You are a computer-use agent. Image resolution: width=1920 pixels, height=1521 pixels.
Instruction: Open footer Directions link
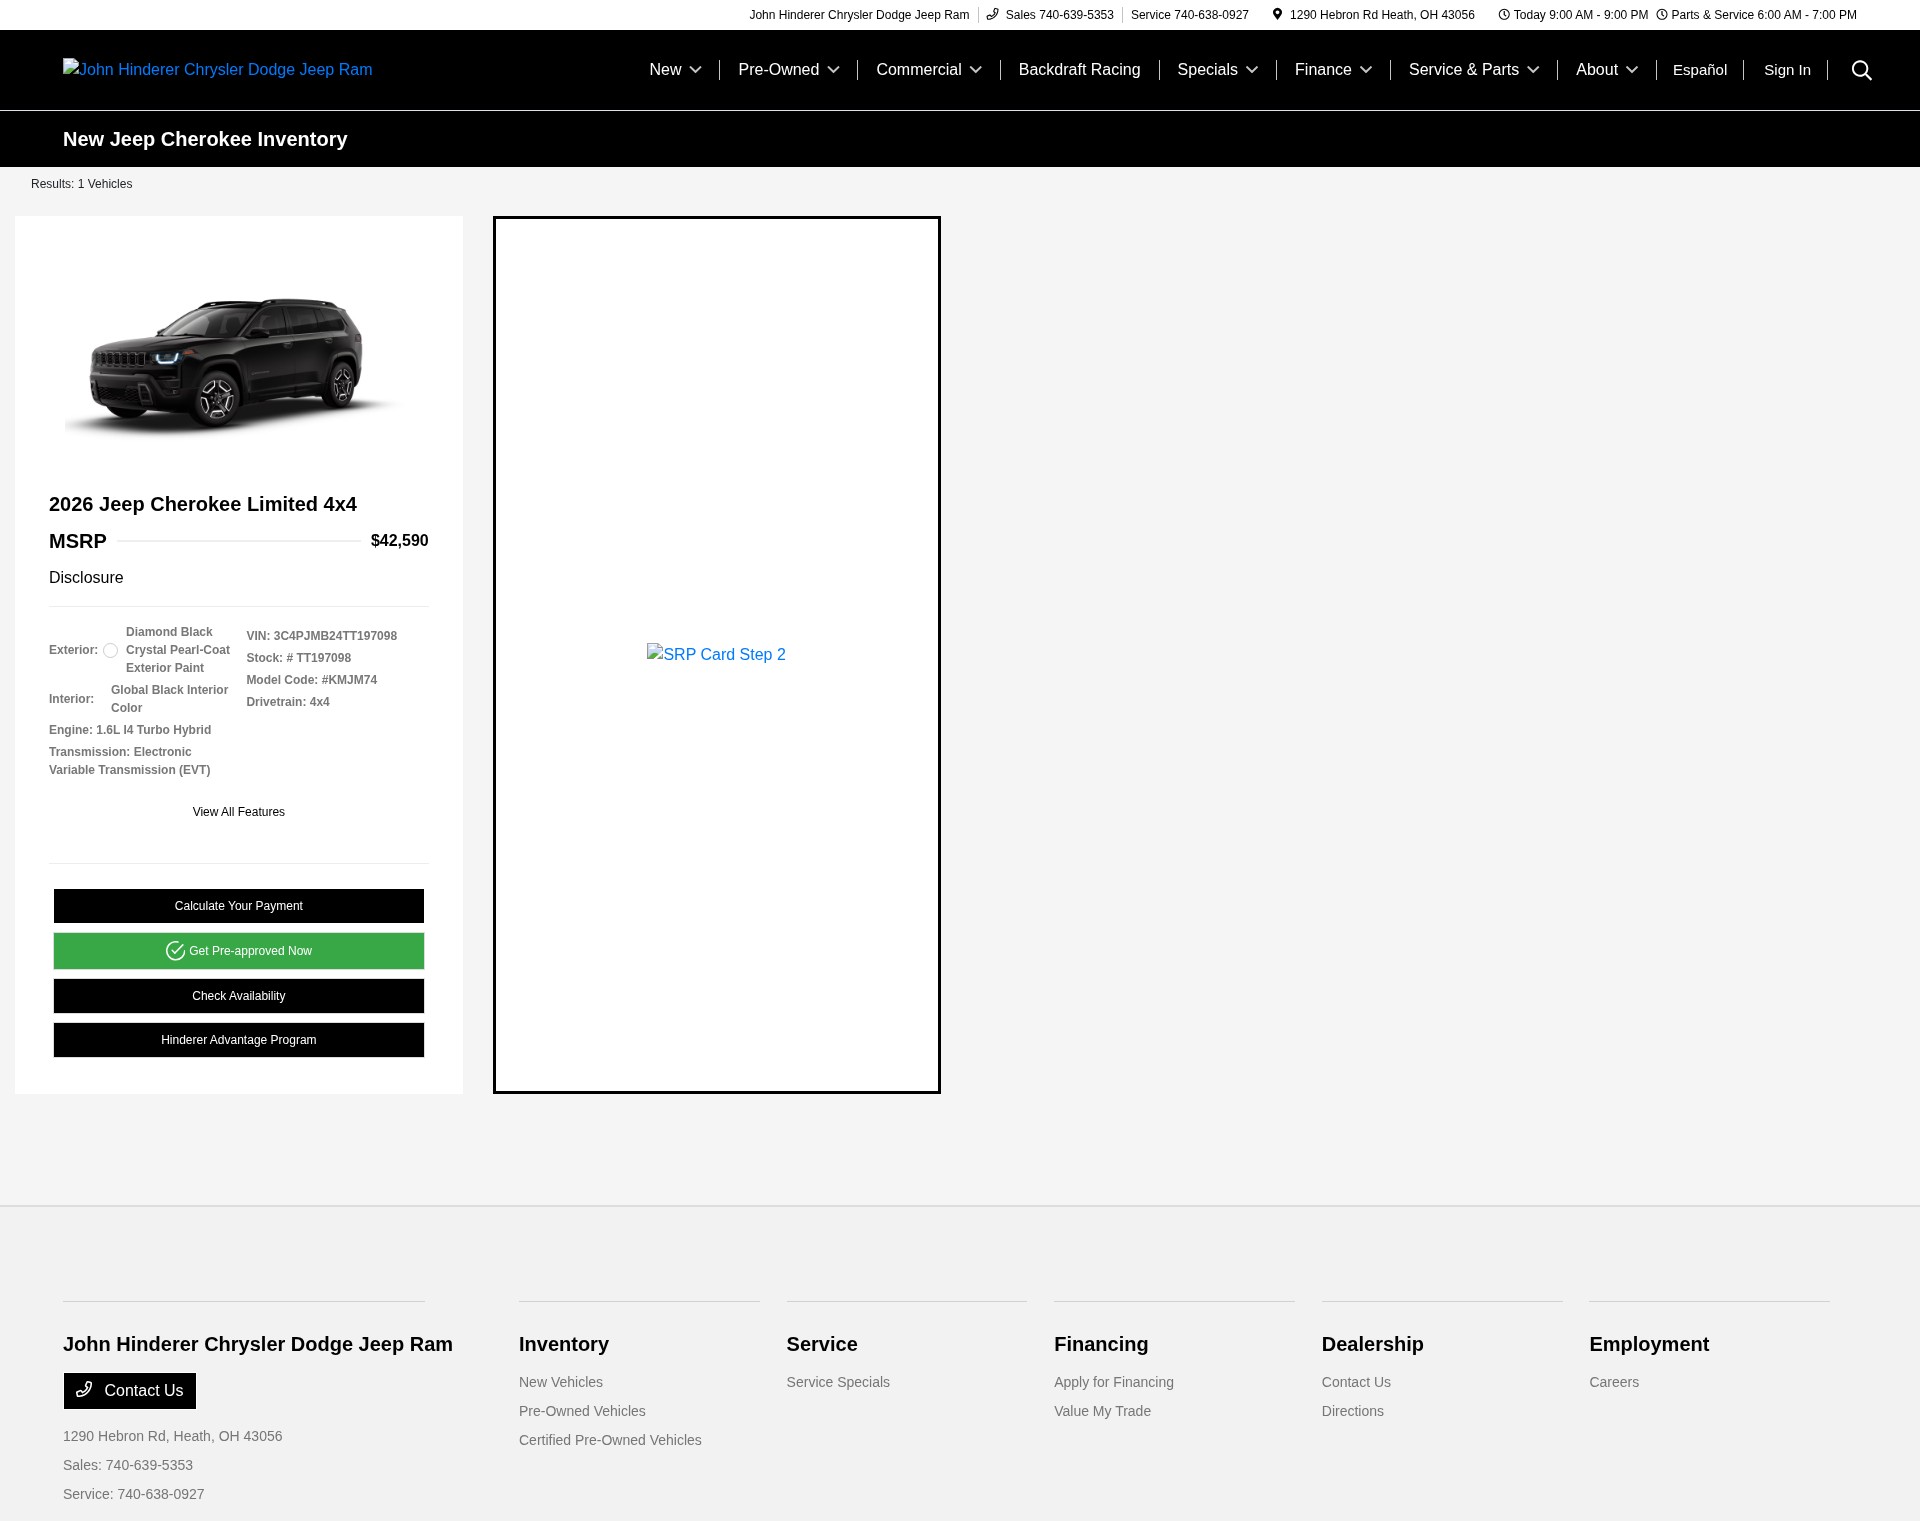[1353, 1411]
